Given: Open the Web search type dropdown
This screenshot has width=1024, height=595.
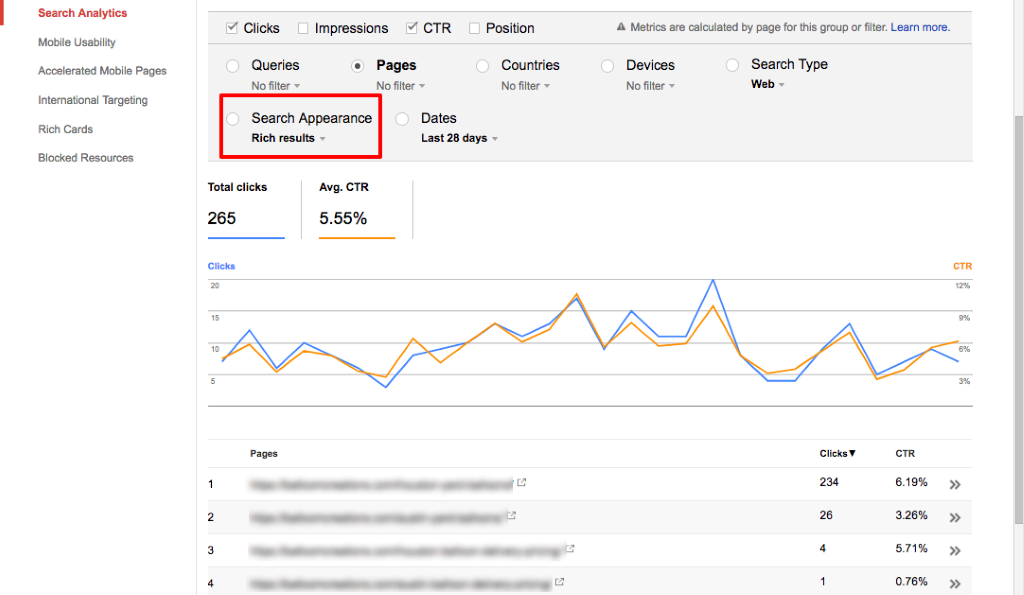Looking at the screenshot, I should click(767, 85).
